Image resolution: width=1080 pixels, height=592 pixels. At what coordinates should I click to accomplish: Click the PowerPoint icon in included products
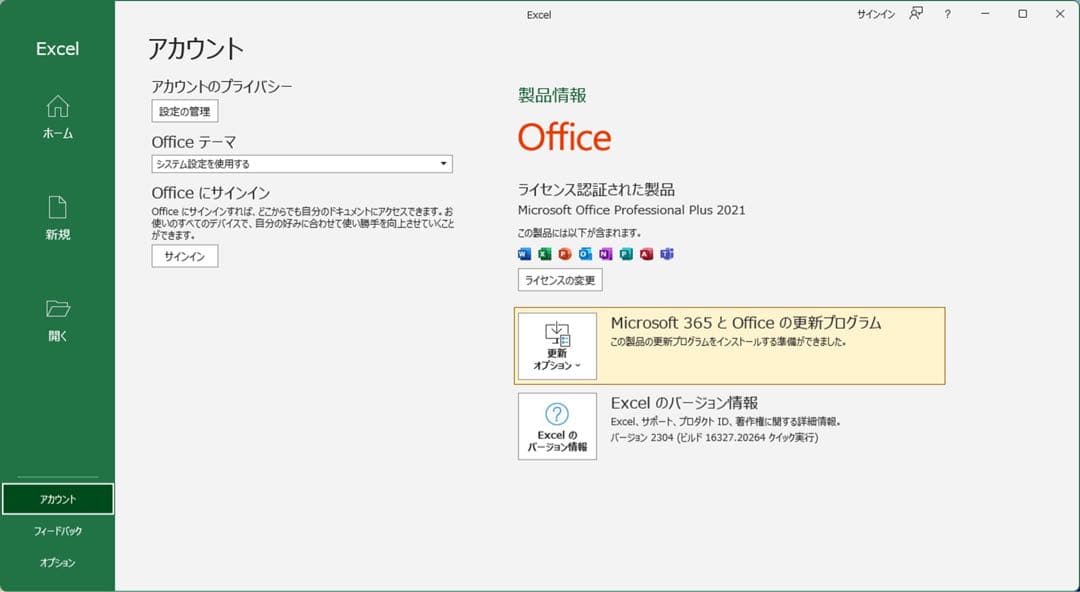tap(564, 254)
